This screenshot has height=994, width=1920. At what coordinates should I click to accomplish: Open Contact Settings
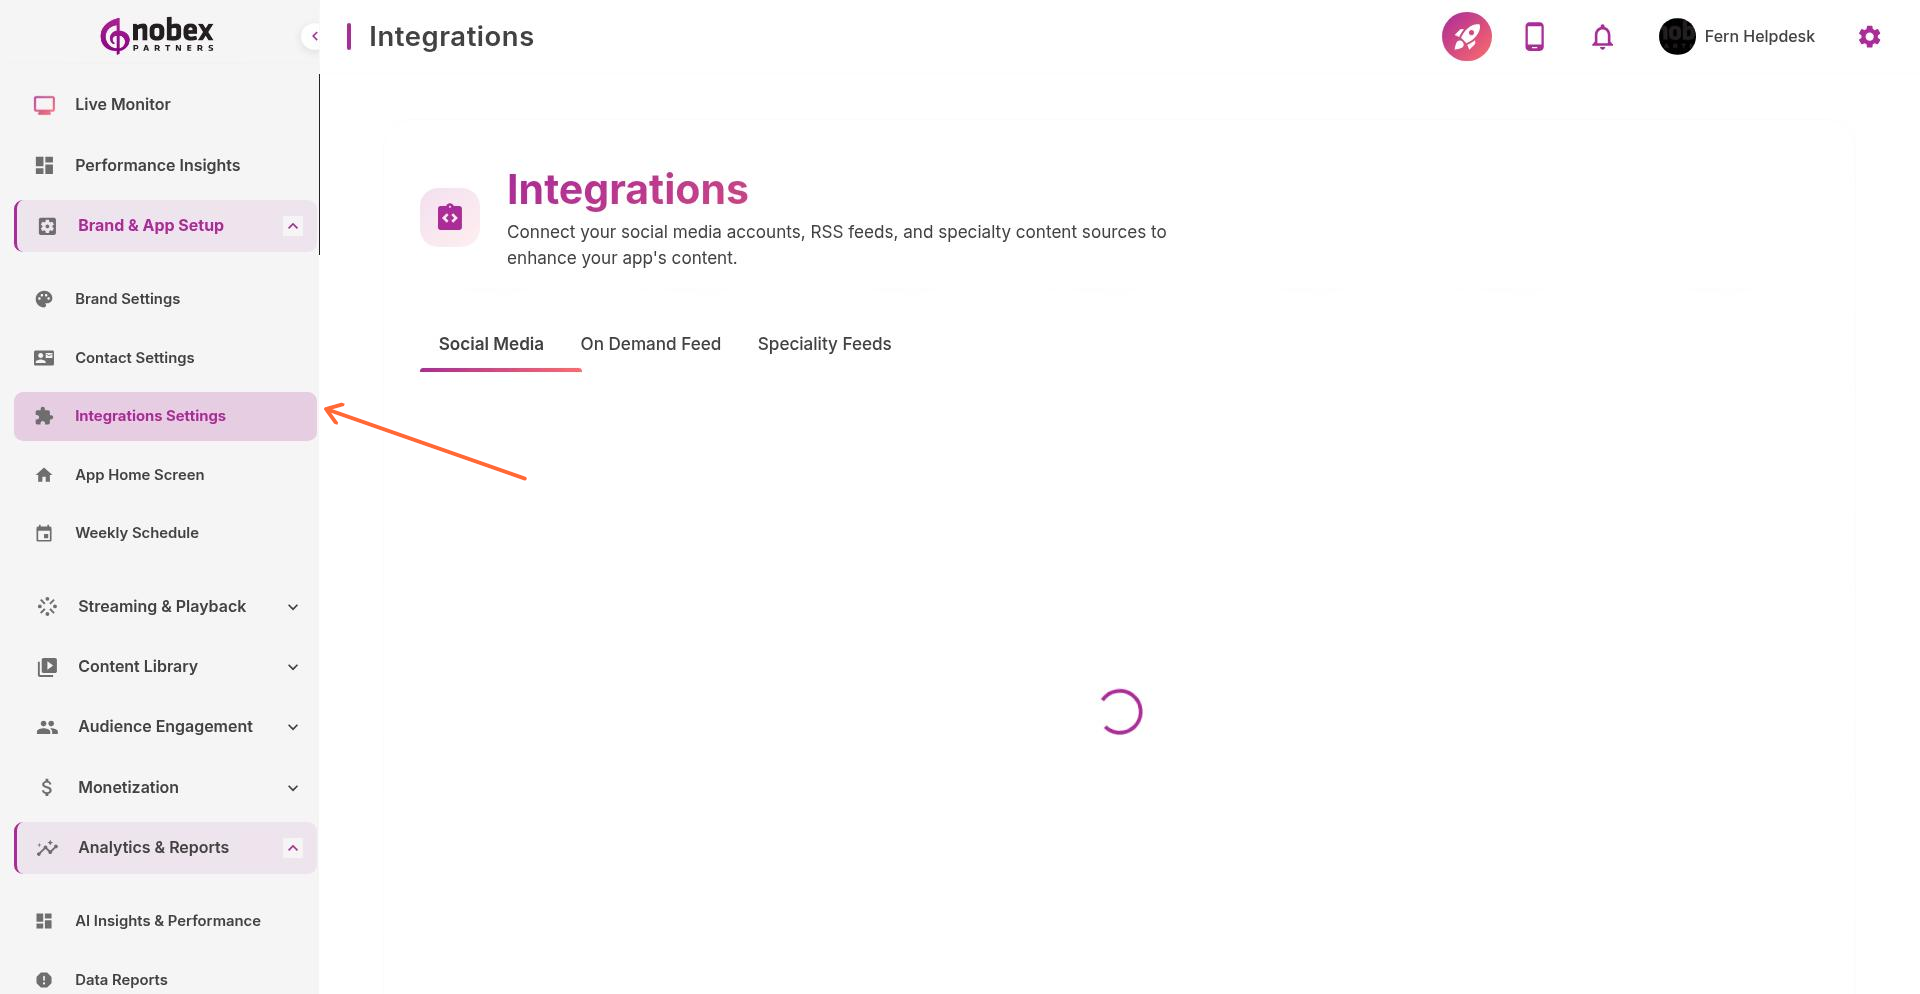click(x=134, y=357)
